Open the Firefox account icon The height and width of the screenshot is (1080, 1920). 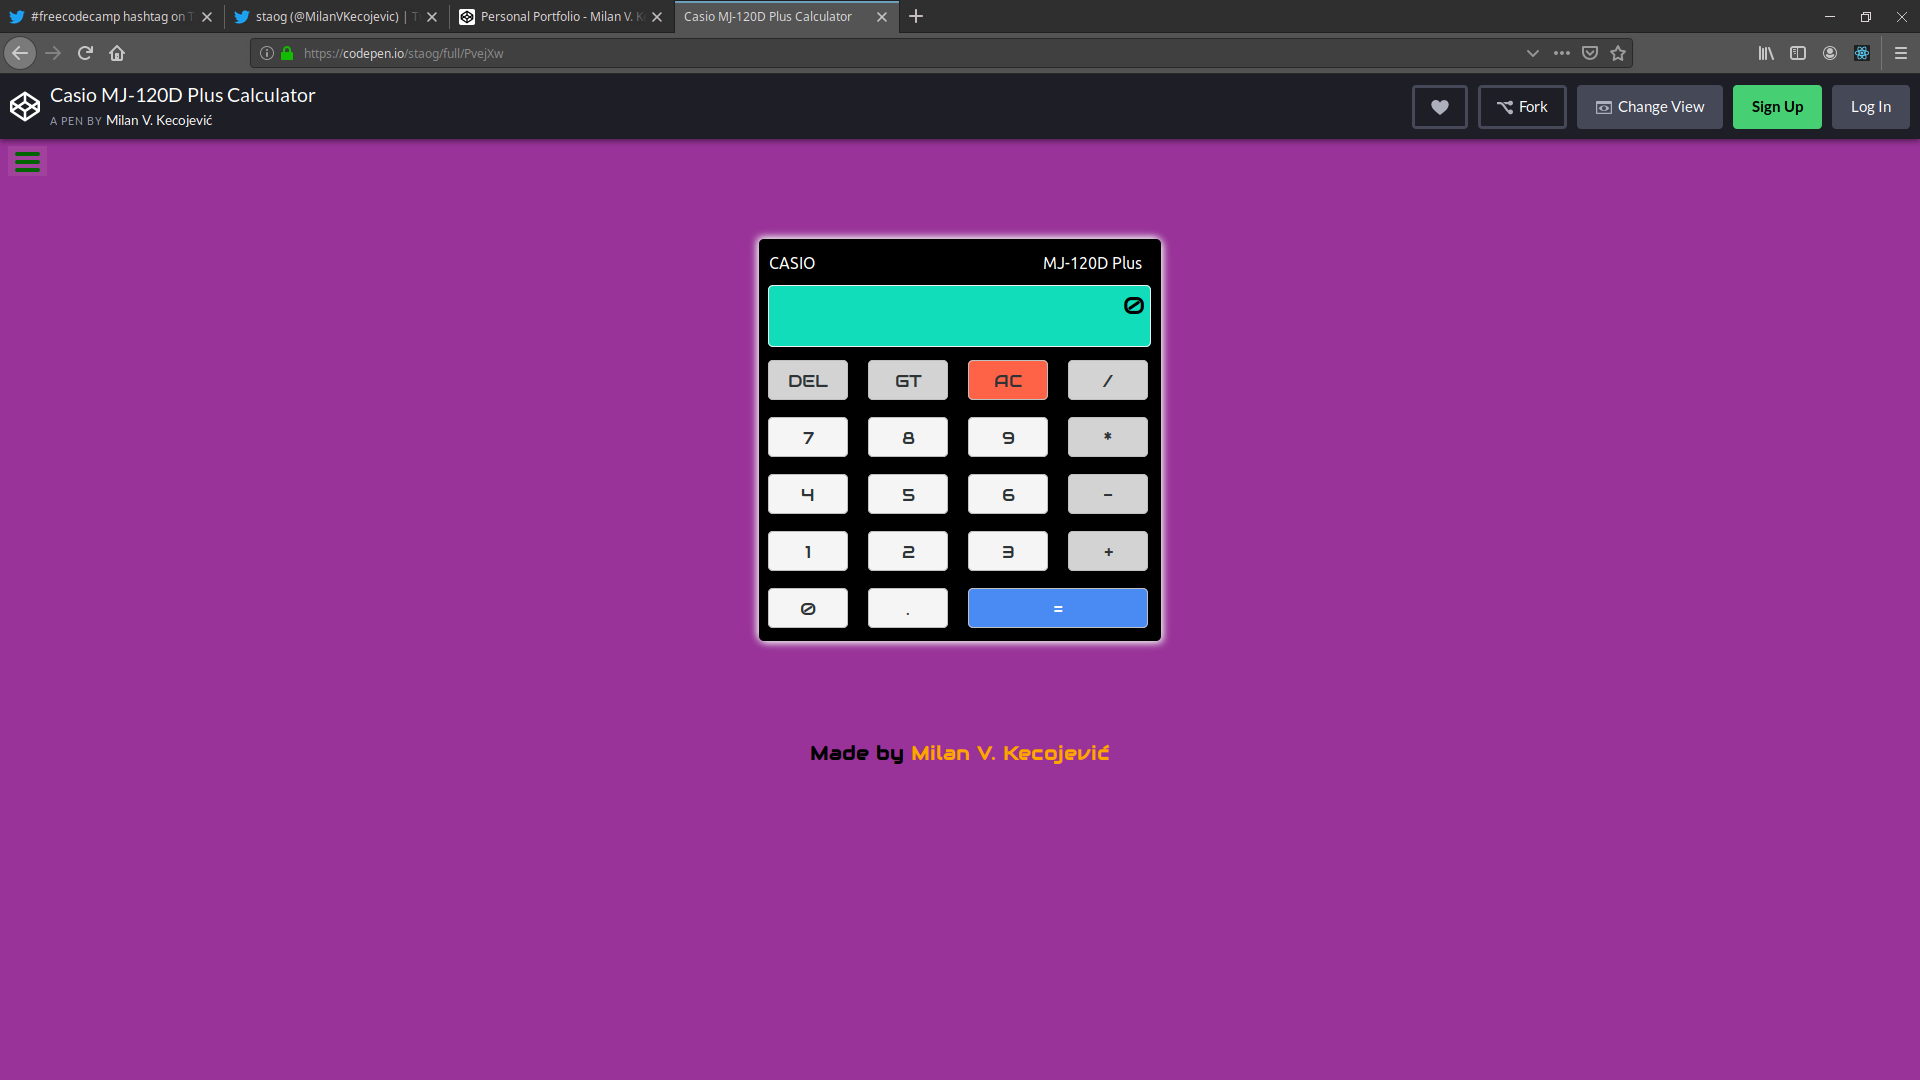[1830, 53]
